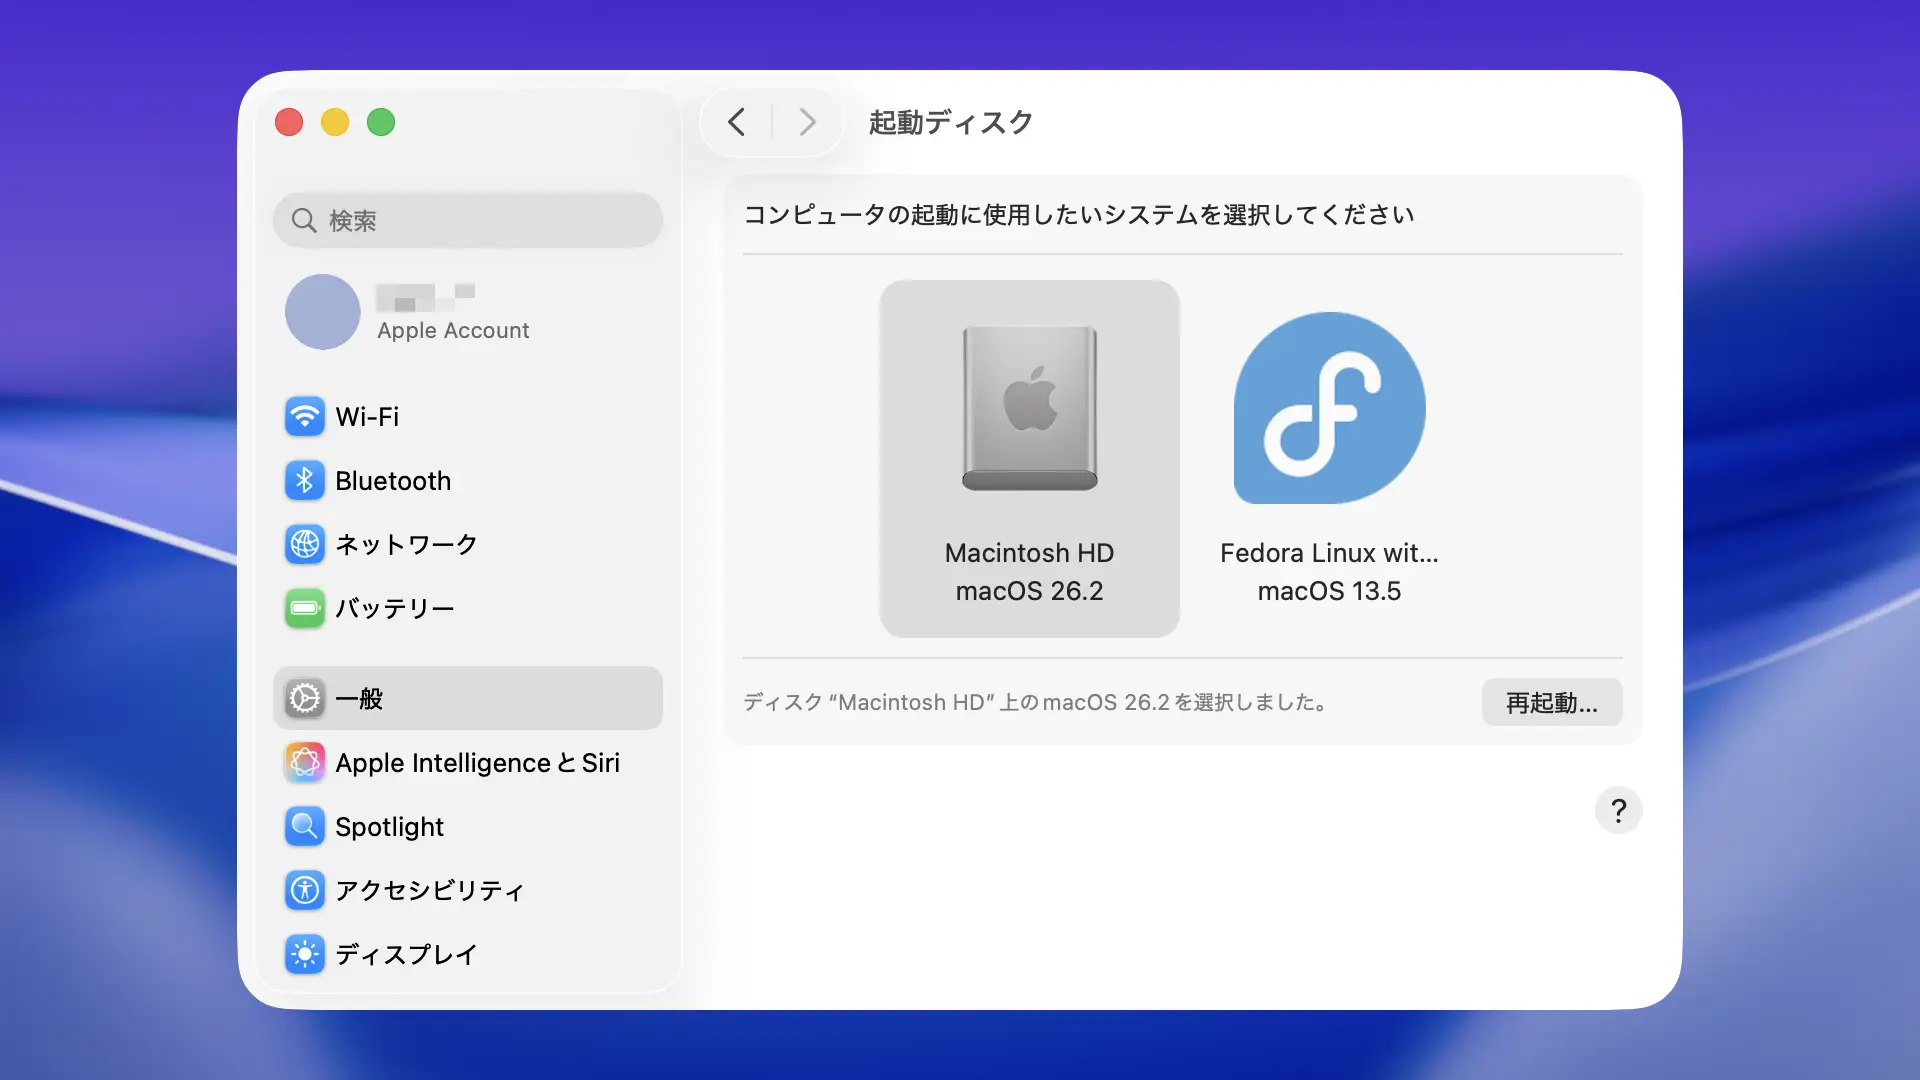Viewport: 1920px width, 1080px height.
Task: Open Wi-Fi settings icon in sidebar
Action: coord(304,417)
